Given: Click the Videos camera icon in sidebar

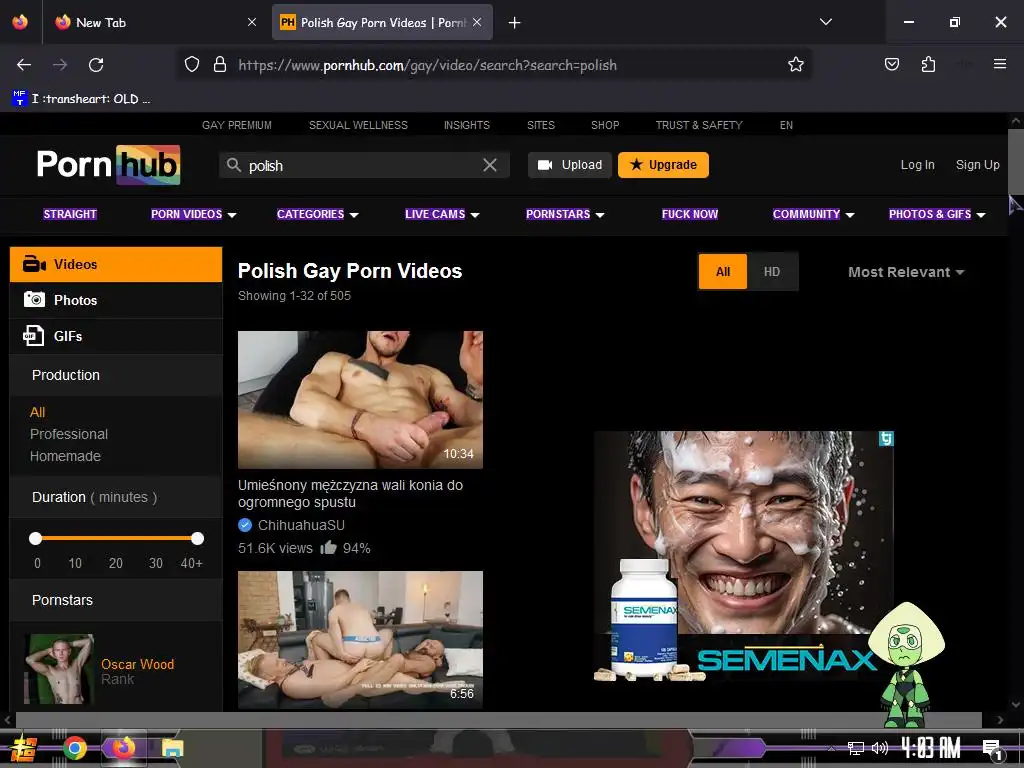Looking at the screenshot, I should (34, 264).
